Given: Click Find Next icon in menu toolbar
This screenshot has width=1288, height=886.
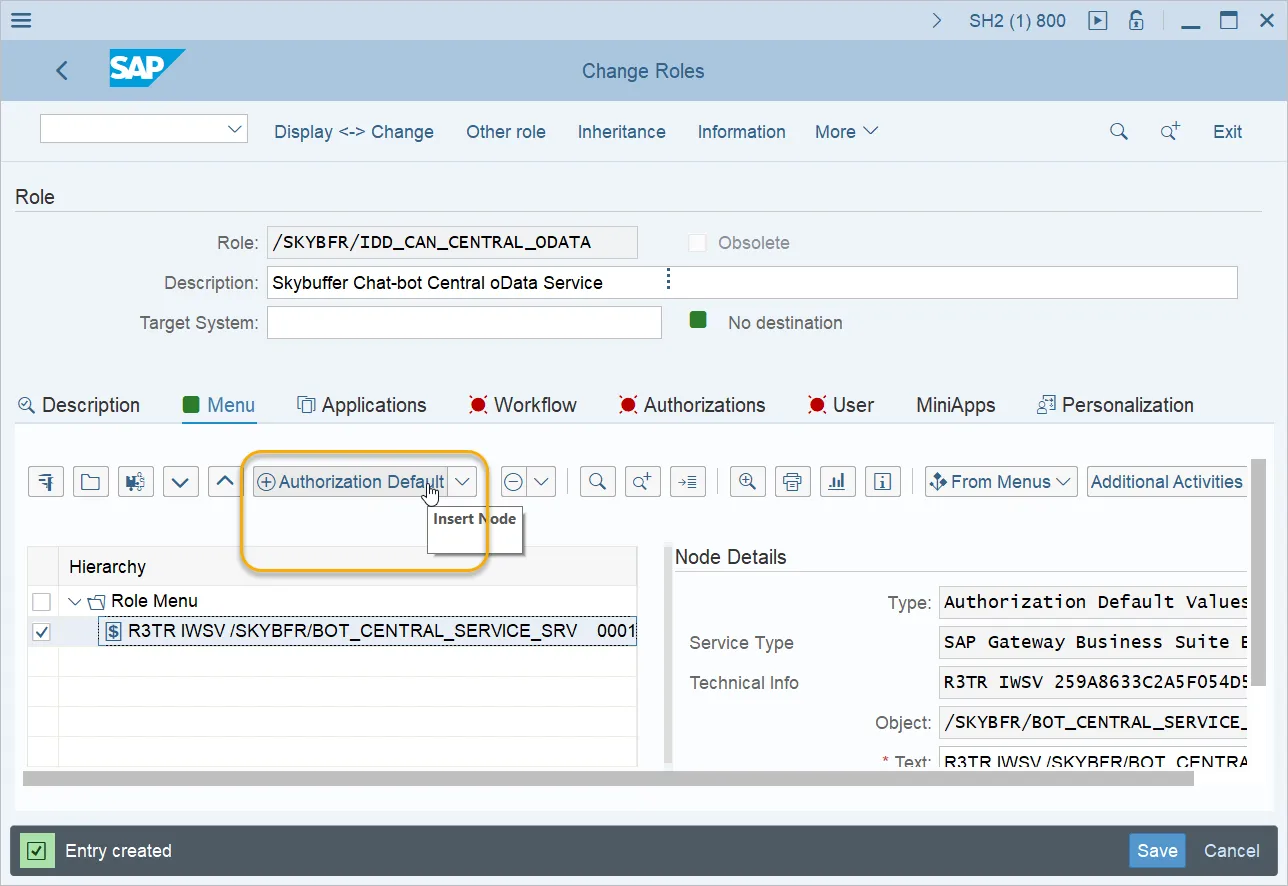Looking at the screenshot, I should click(643, 482).
